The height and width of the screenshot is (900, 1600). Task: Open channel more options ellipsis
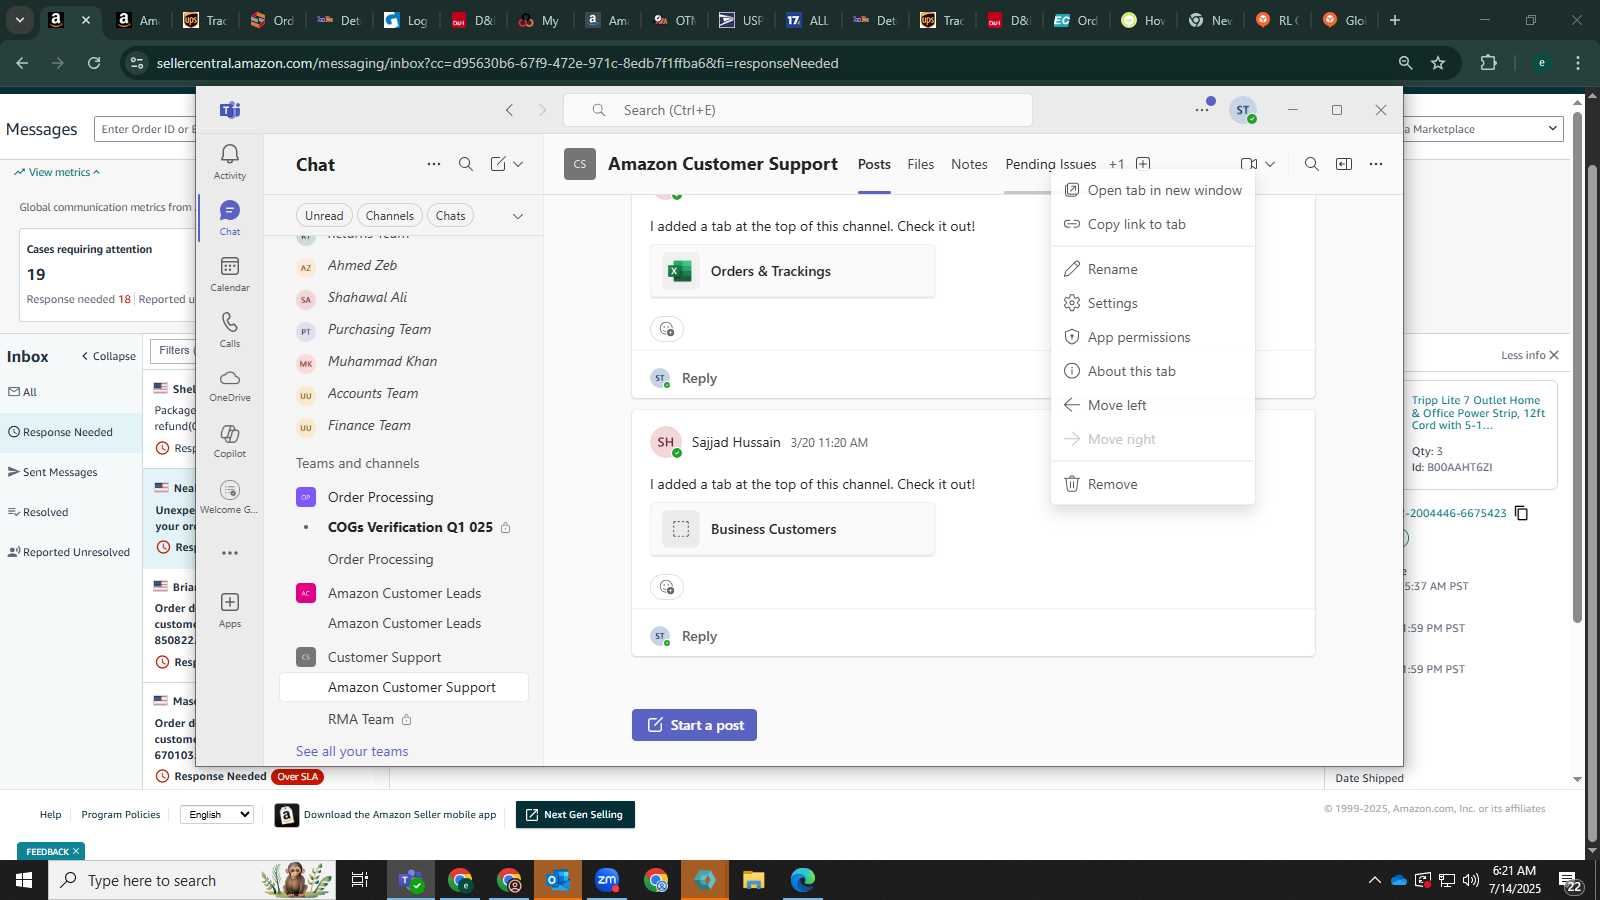pyautogui.click(x=1376, y=164)
